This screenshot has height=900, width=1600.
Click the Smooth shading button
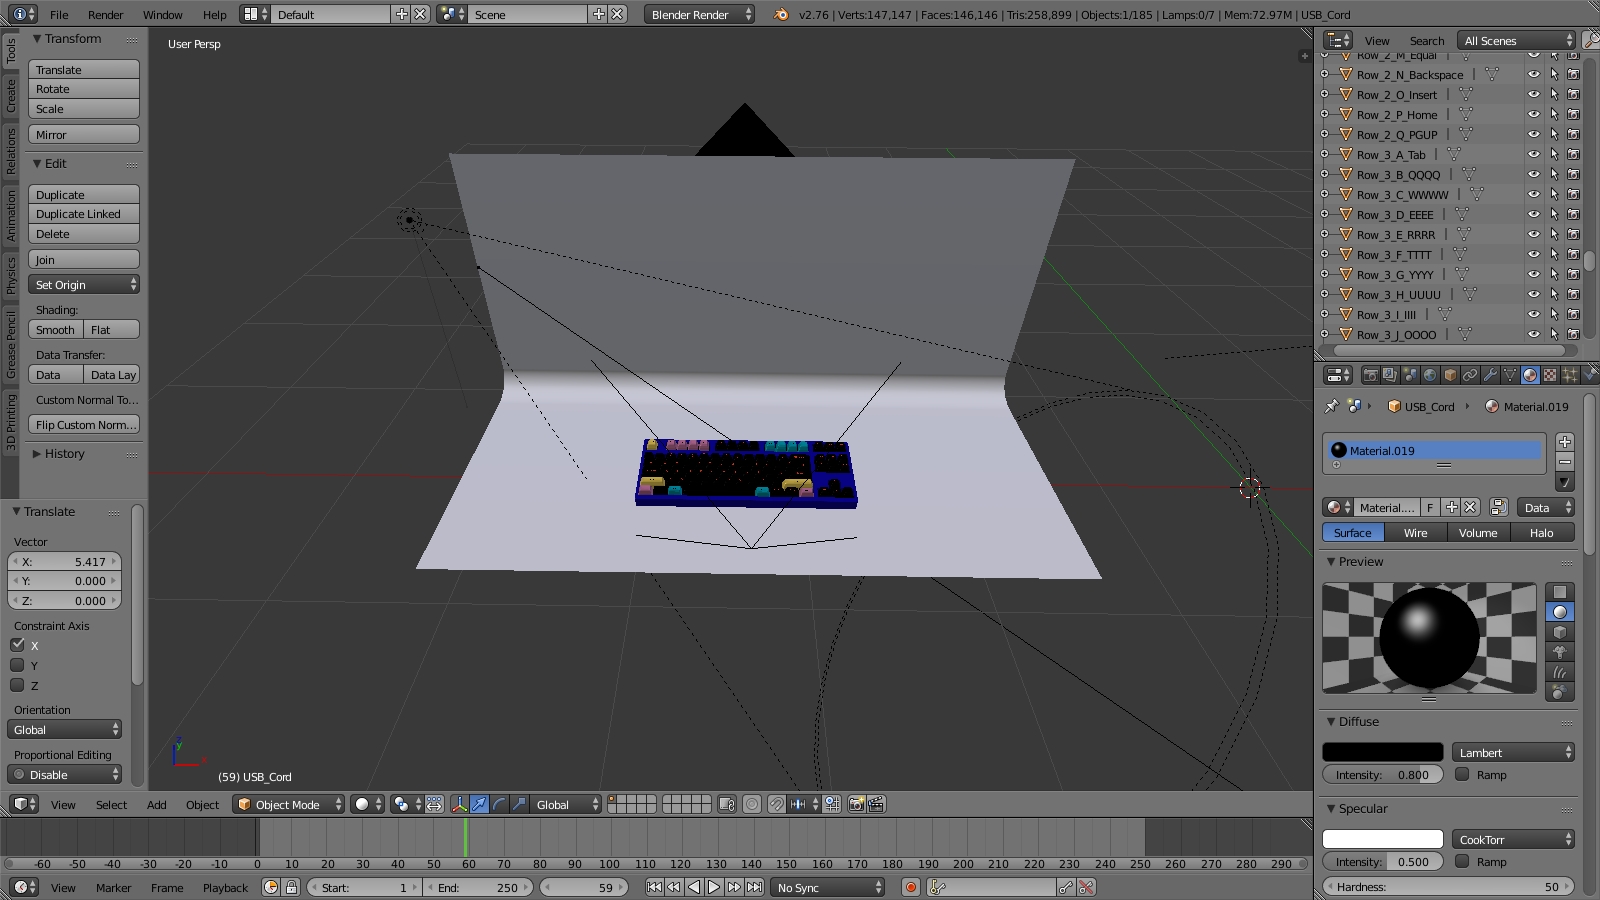[x=55, y=330]
